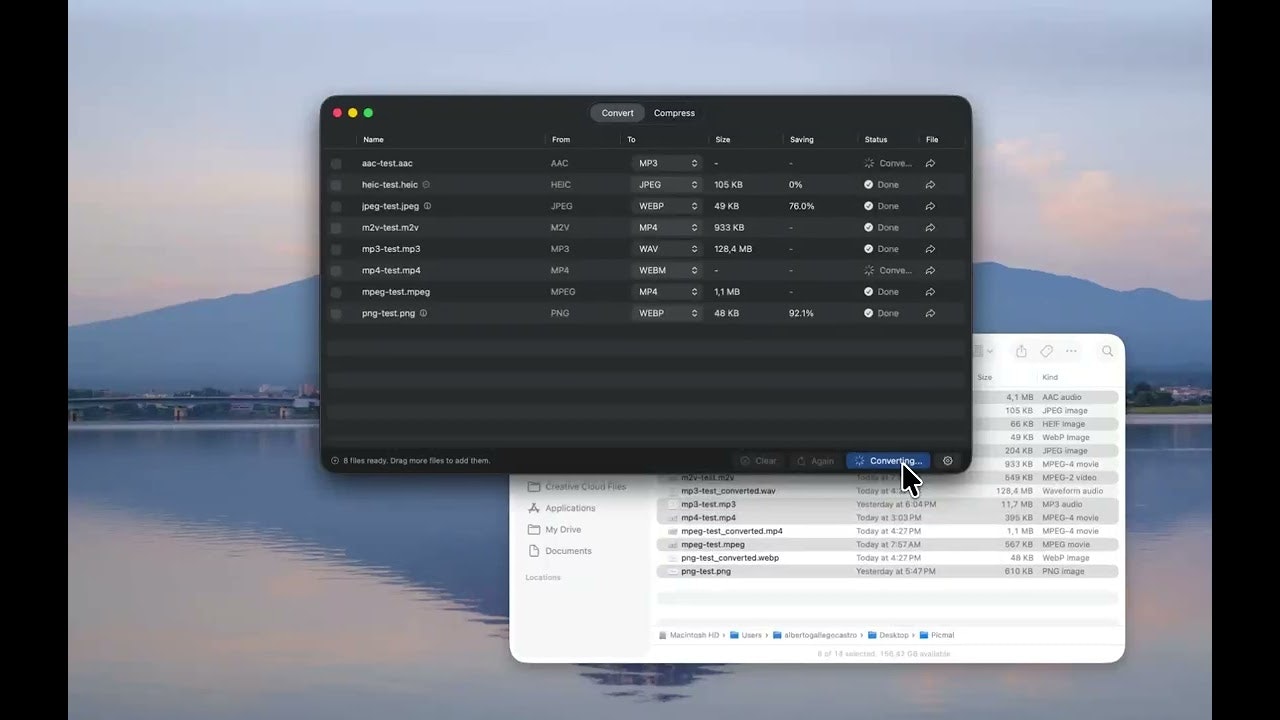Sort by Name column header
Screen dimensions: 1280x720
(373, 140)
